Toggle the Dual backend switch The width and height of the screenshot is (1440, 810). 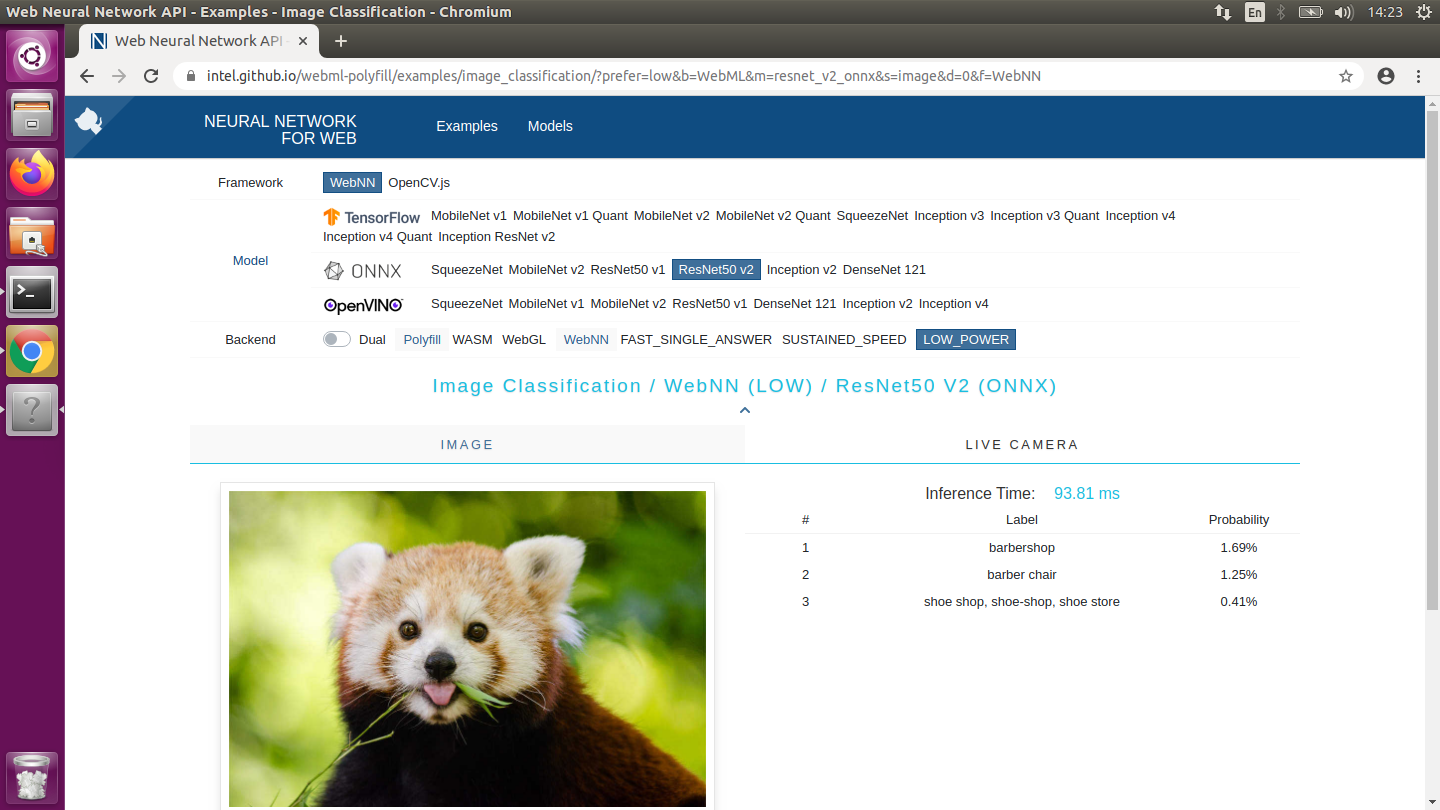pos(337,339)
